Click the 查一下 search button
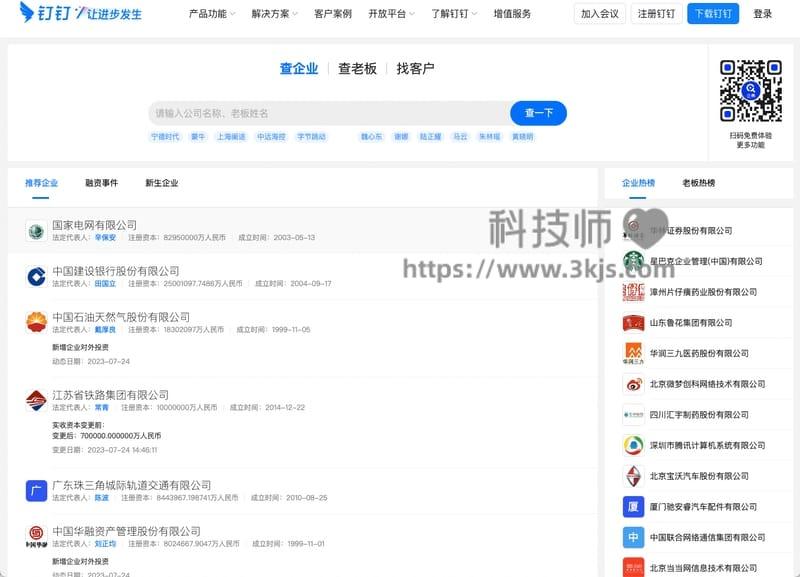800x577 pixels. tap(538, 113)
